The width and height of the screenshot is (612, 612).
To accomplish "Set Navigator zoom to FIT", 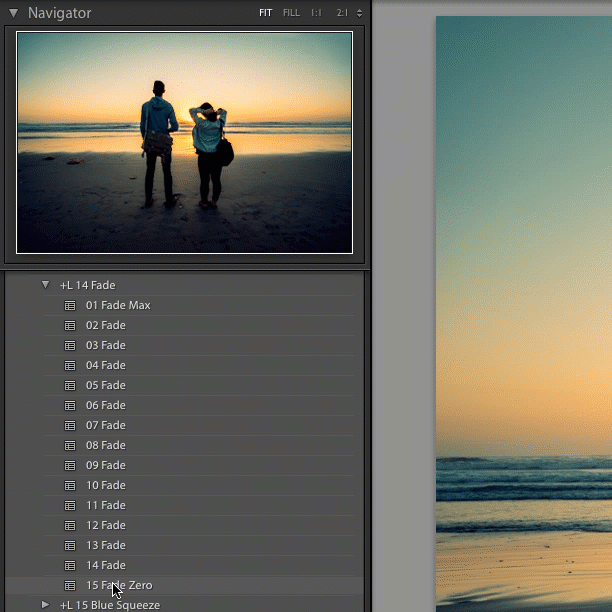I will (x=265, y=13).
